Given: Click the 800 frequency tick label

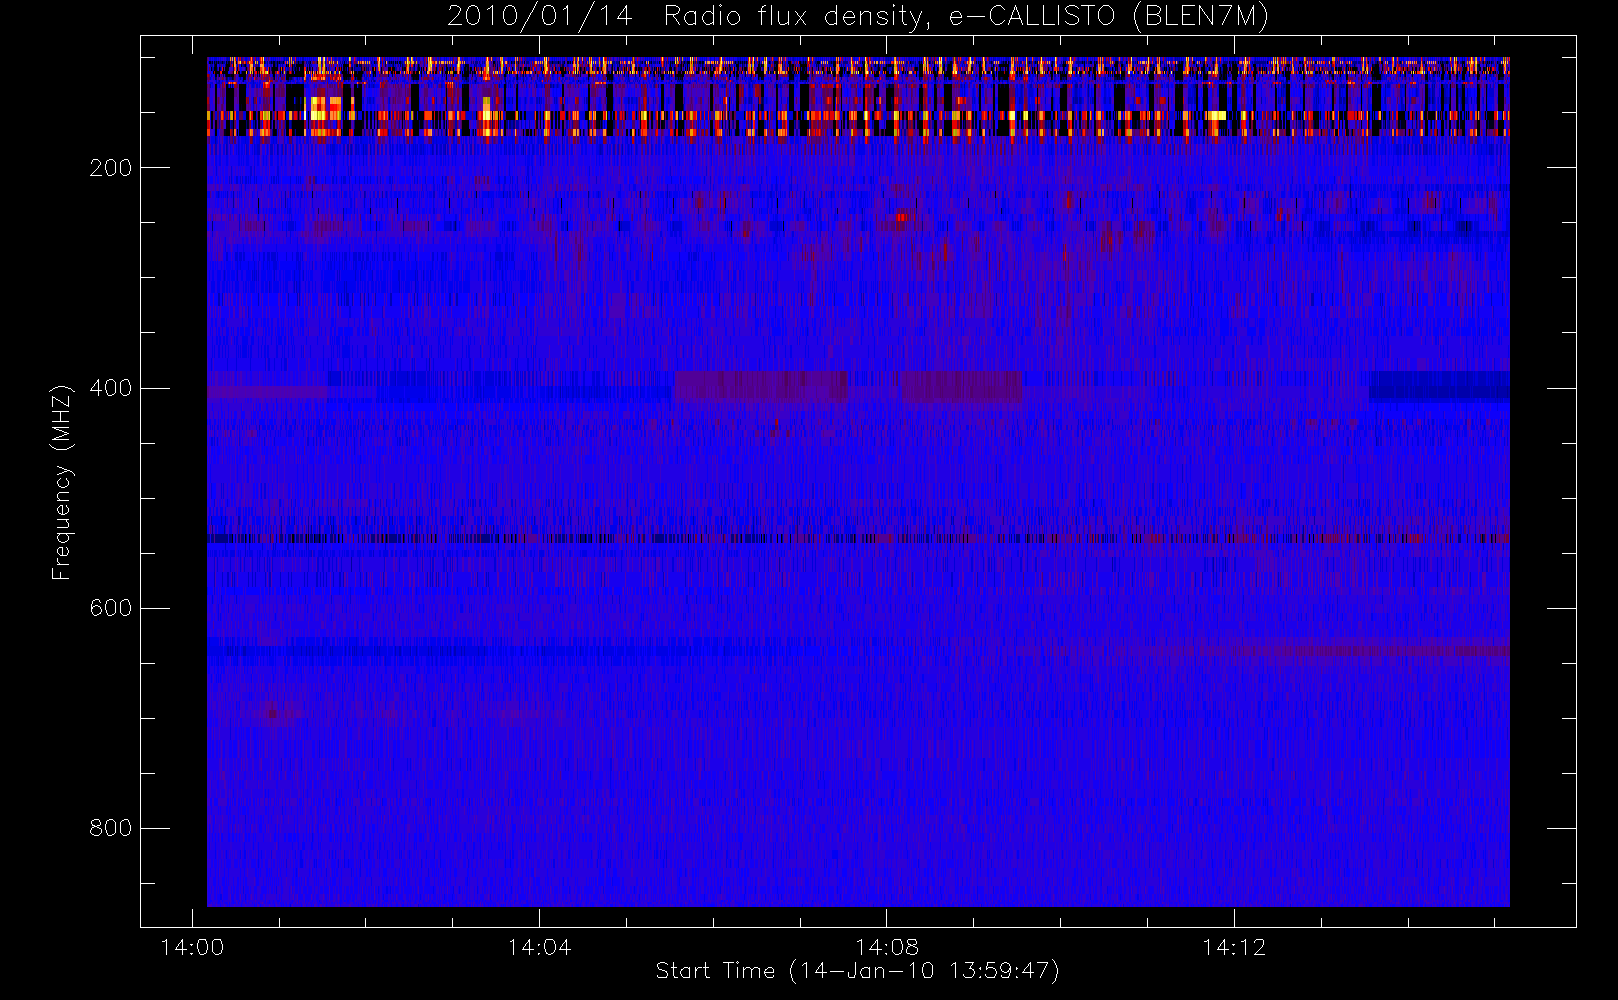Looking at the screenshot, I should (111, 828).
